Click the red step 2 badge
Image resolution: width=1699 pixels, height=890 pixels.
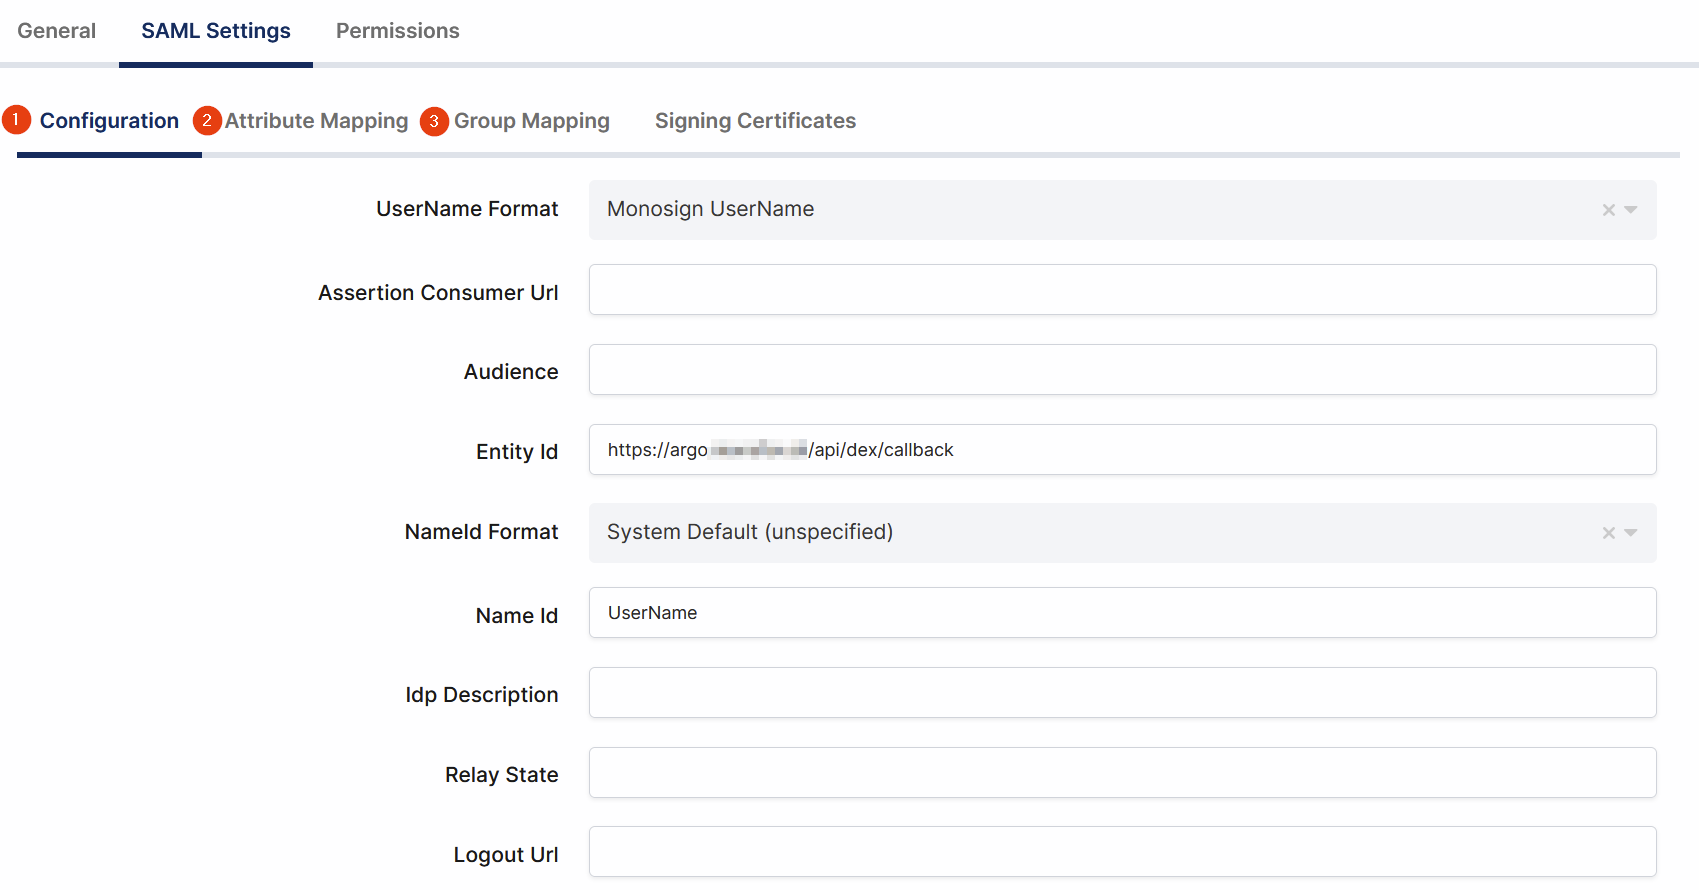(207, 121)
